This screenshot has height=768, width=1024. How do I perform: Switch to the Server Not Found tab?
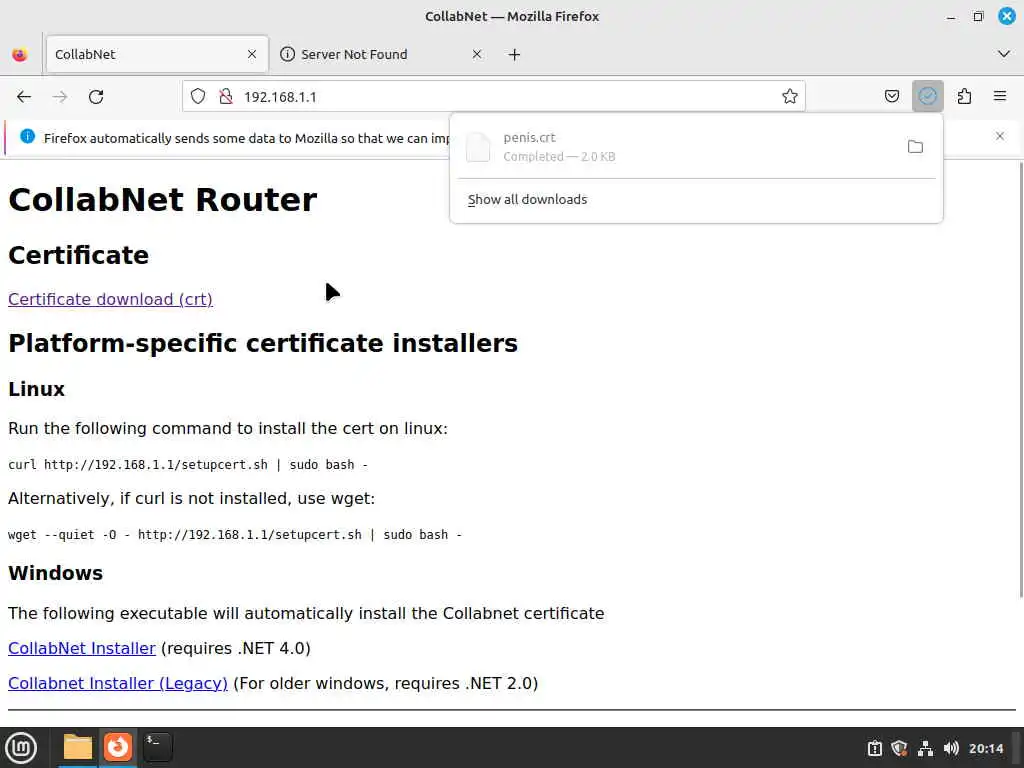pos(381,54)
